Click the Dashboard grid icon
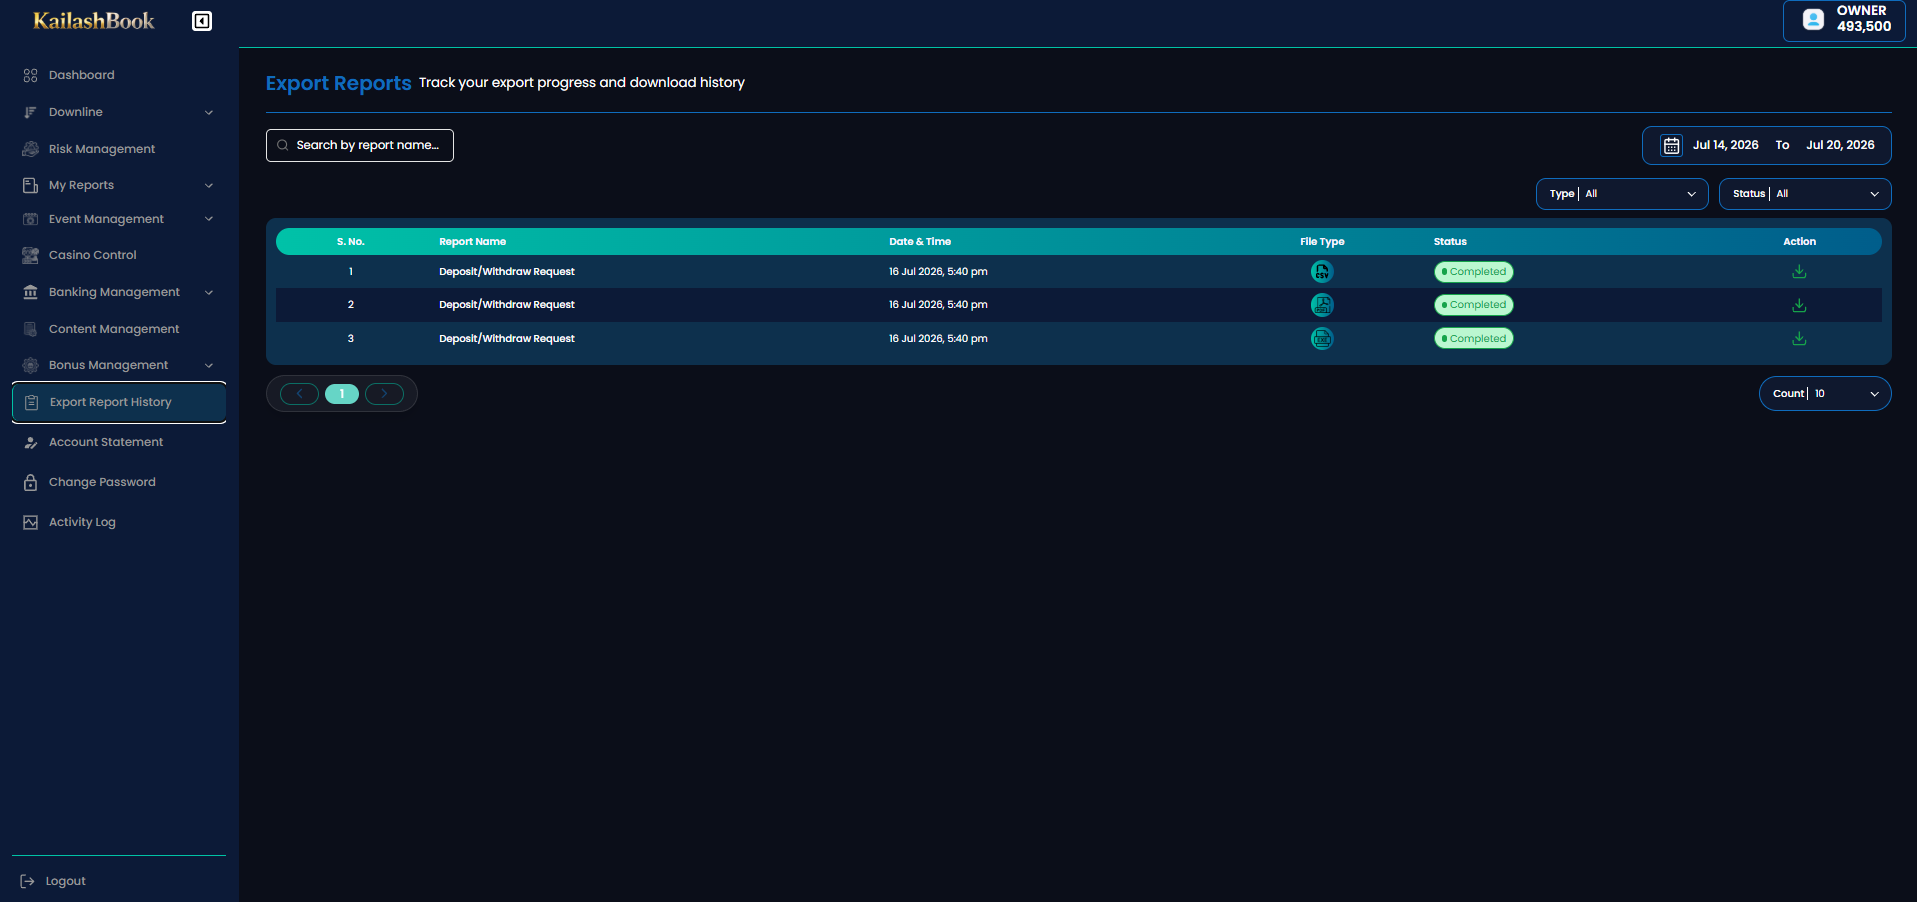Viewport: 1917px width, 902px height. [30, 75]
